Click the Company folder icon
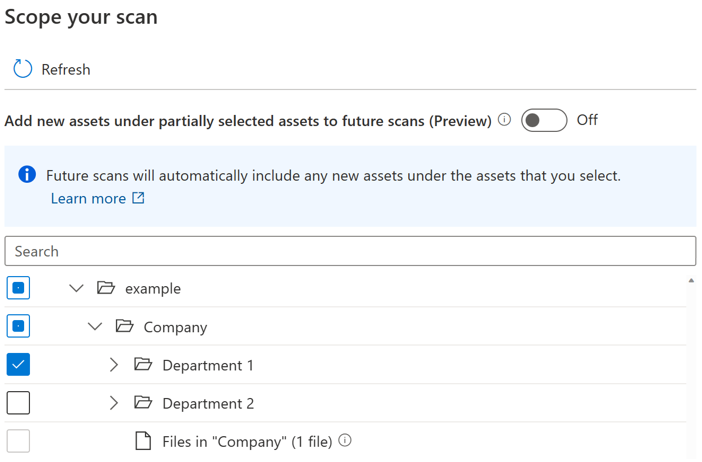This screenshot has height=462, width=702. 124,326
